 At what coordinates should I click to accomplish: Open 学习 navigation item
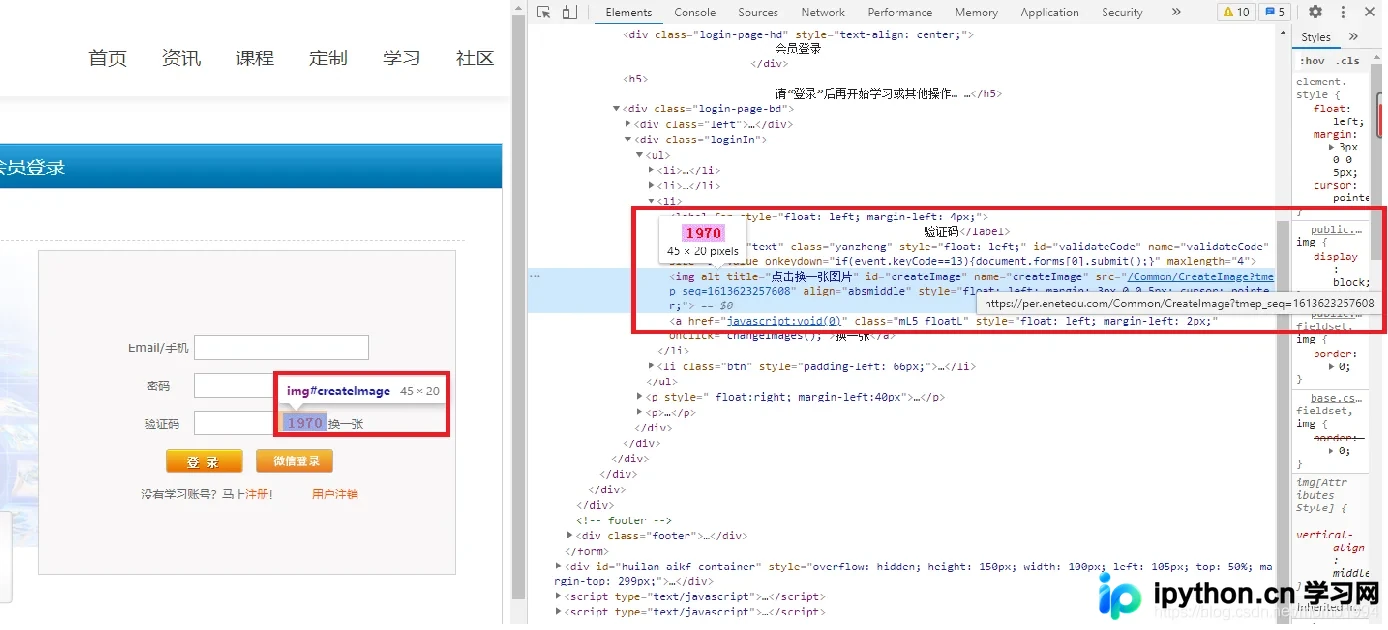pos(401,58)
